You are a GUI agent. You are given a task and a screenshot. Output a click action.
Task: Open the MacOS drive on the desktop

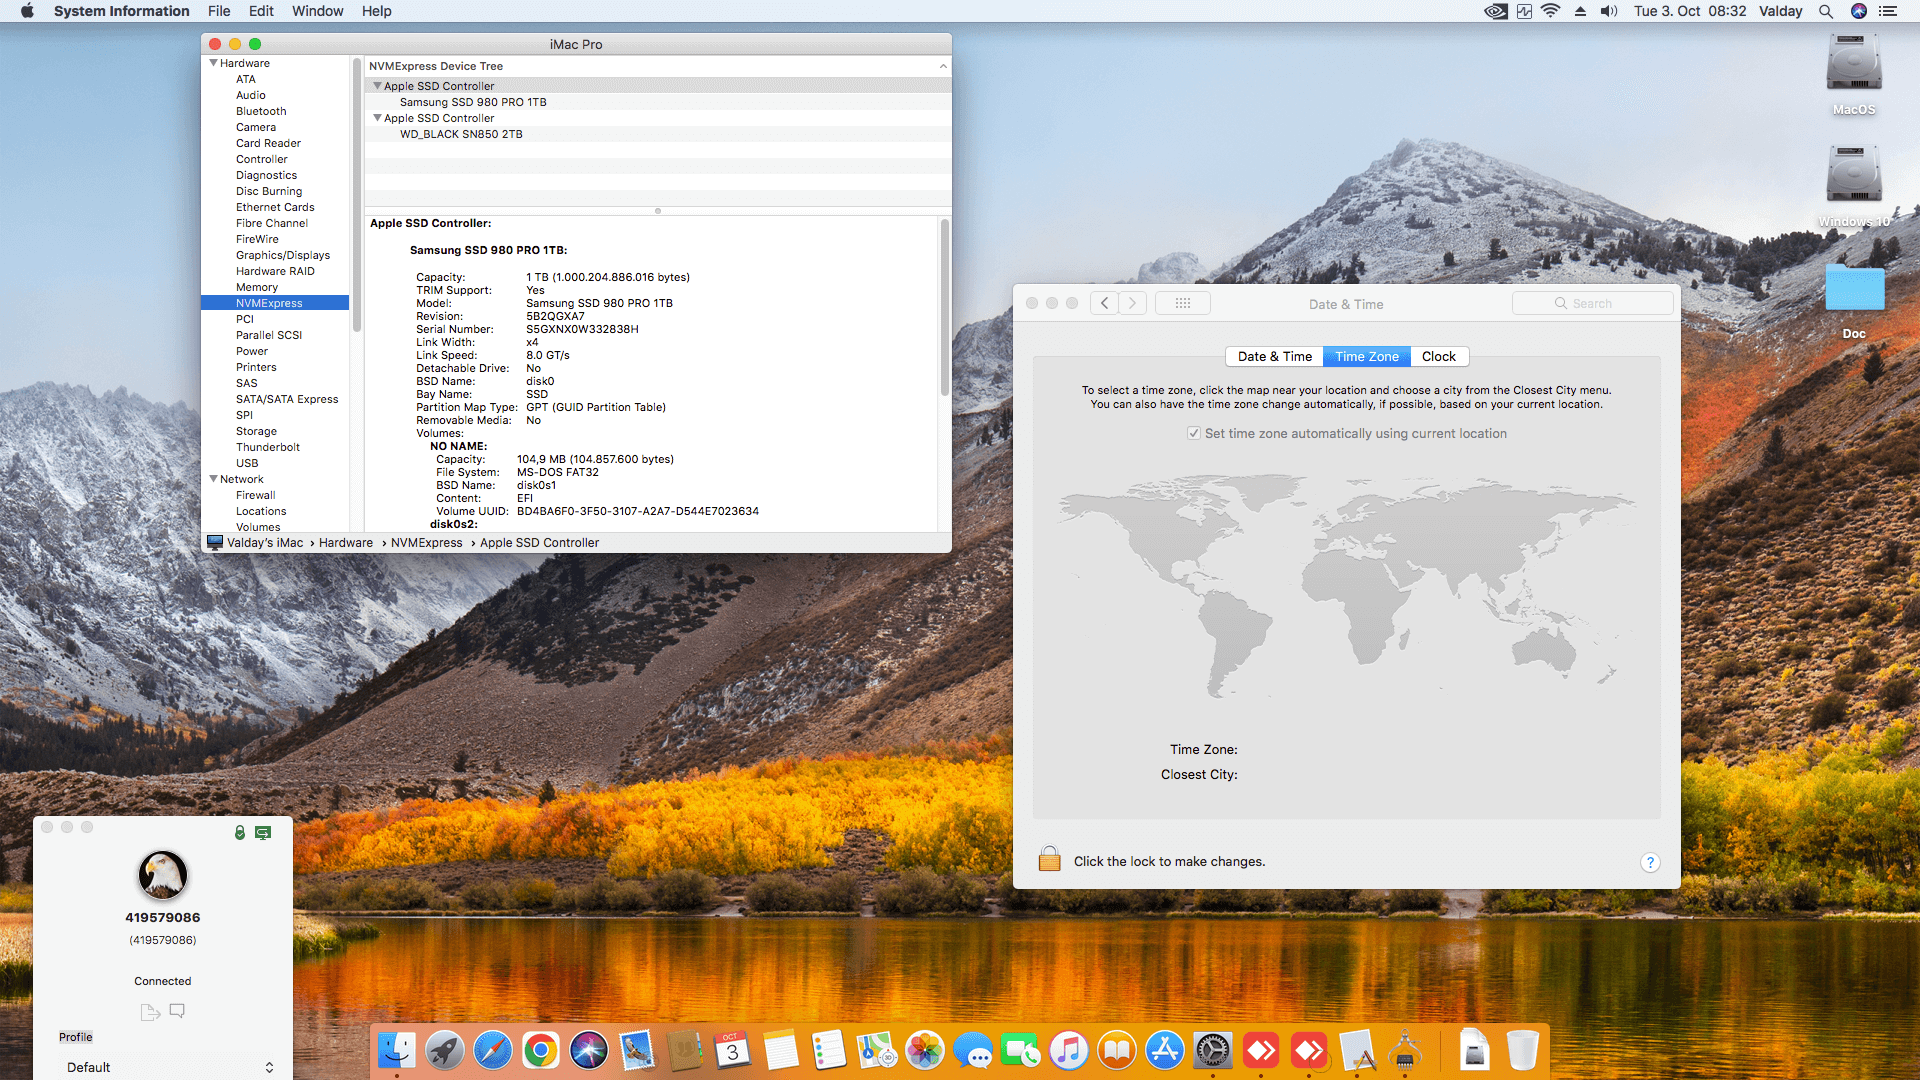pos(1854,63)
